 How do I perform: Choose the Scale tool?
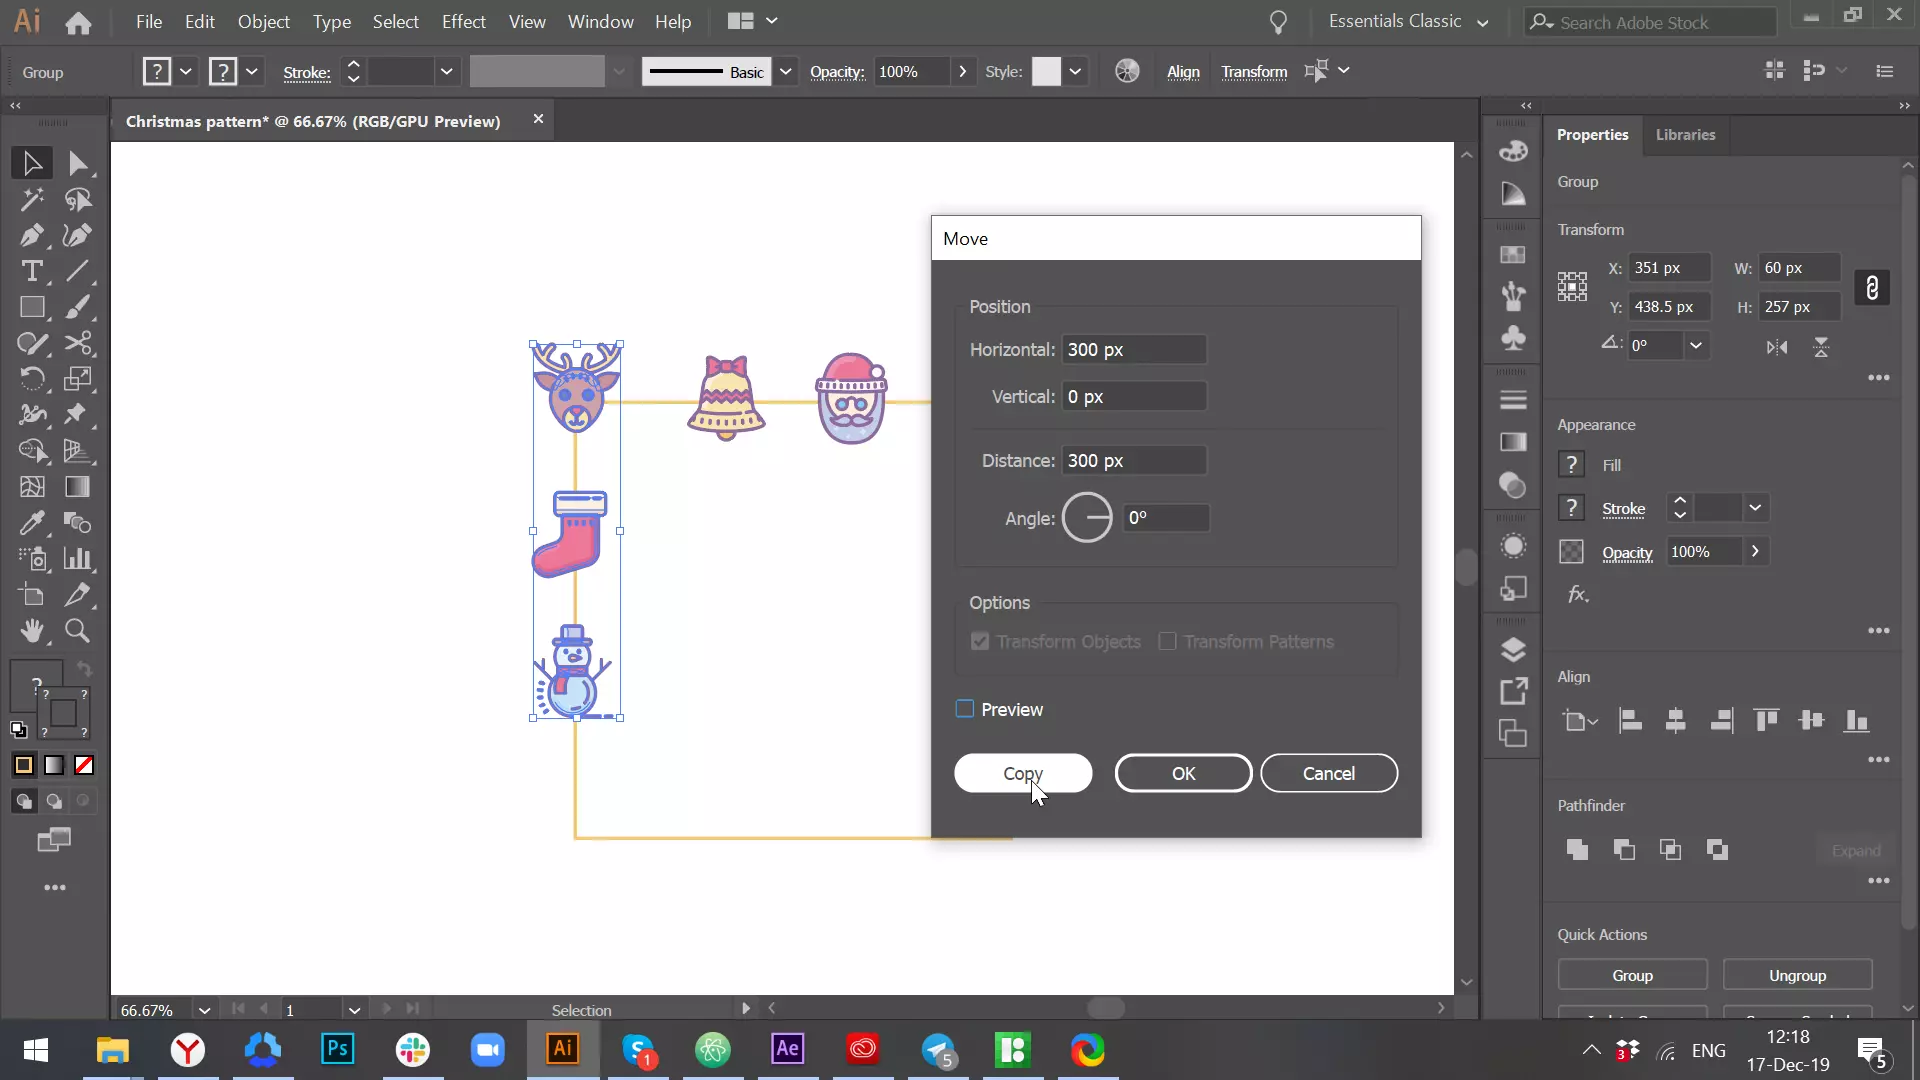[x=78, y=379]
